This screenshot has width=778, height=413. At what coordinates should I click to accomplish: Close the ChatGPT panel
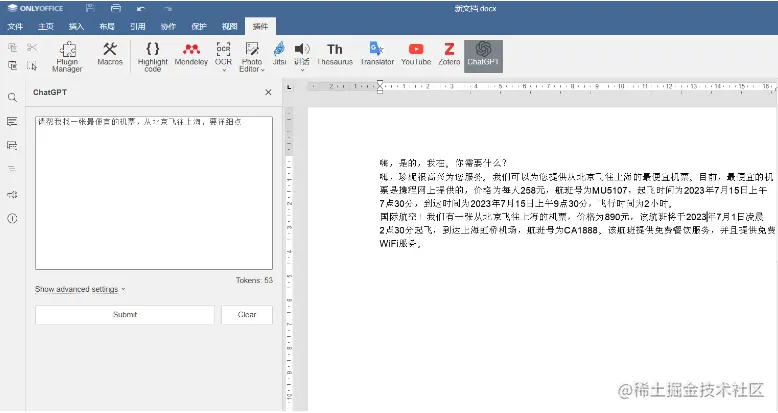pos(268,92)
